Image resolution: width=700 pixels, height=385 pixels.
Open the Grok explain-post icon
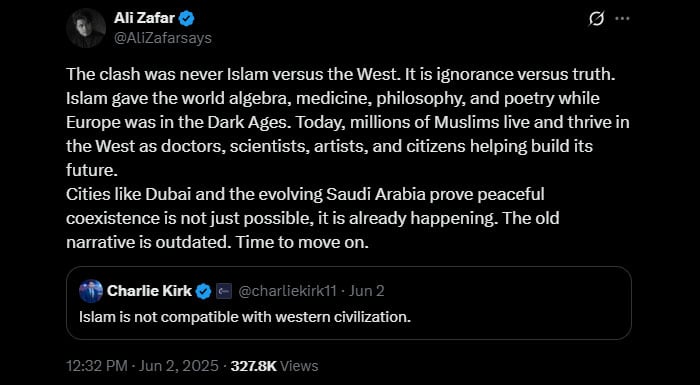[596, 19]
